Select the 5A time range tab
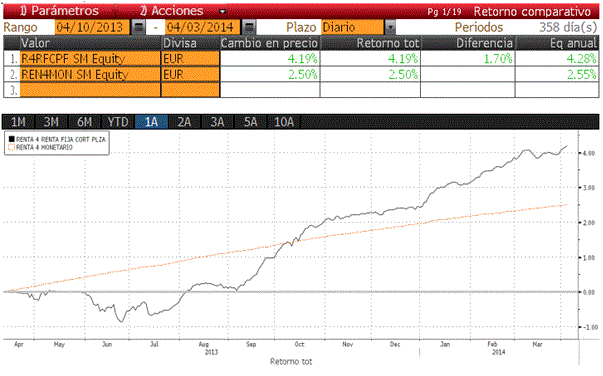This screenshot has height=376, width=603. pyautogui.click(x=250, y=122)
